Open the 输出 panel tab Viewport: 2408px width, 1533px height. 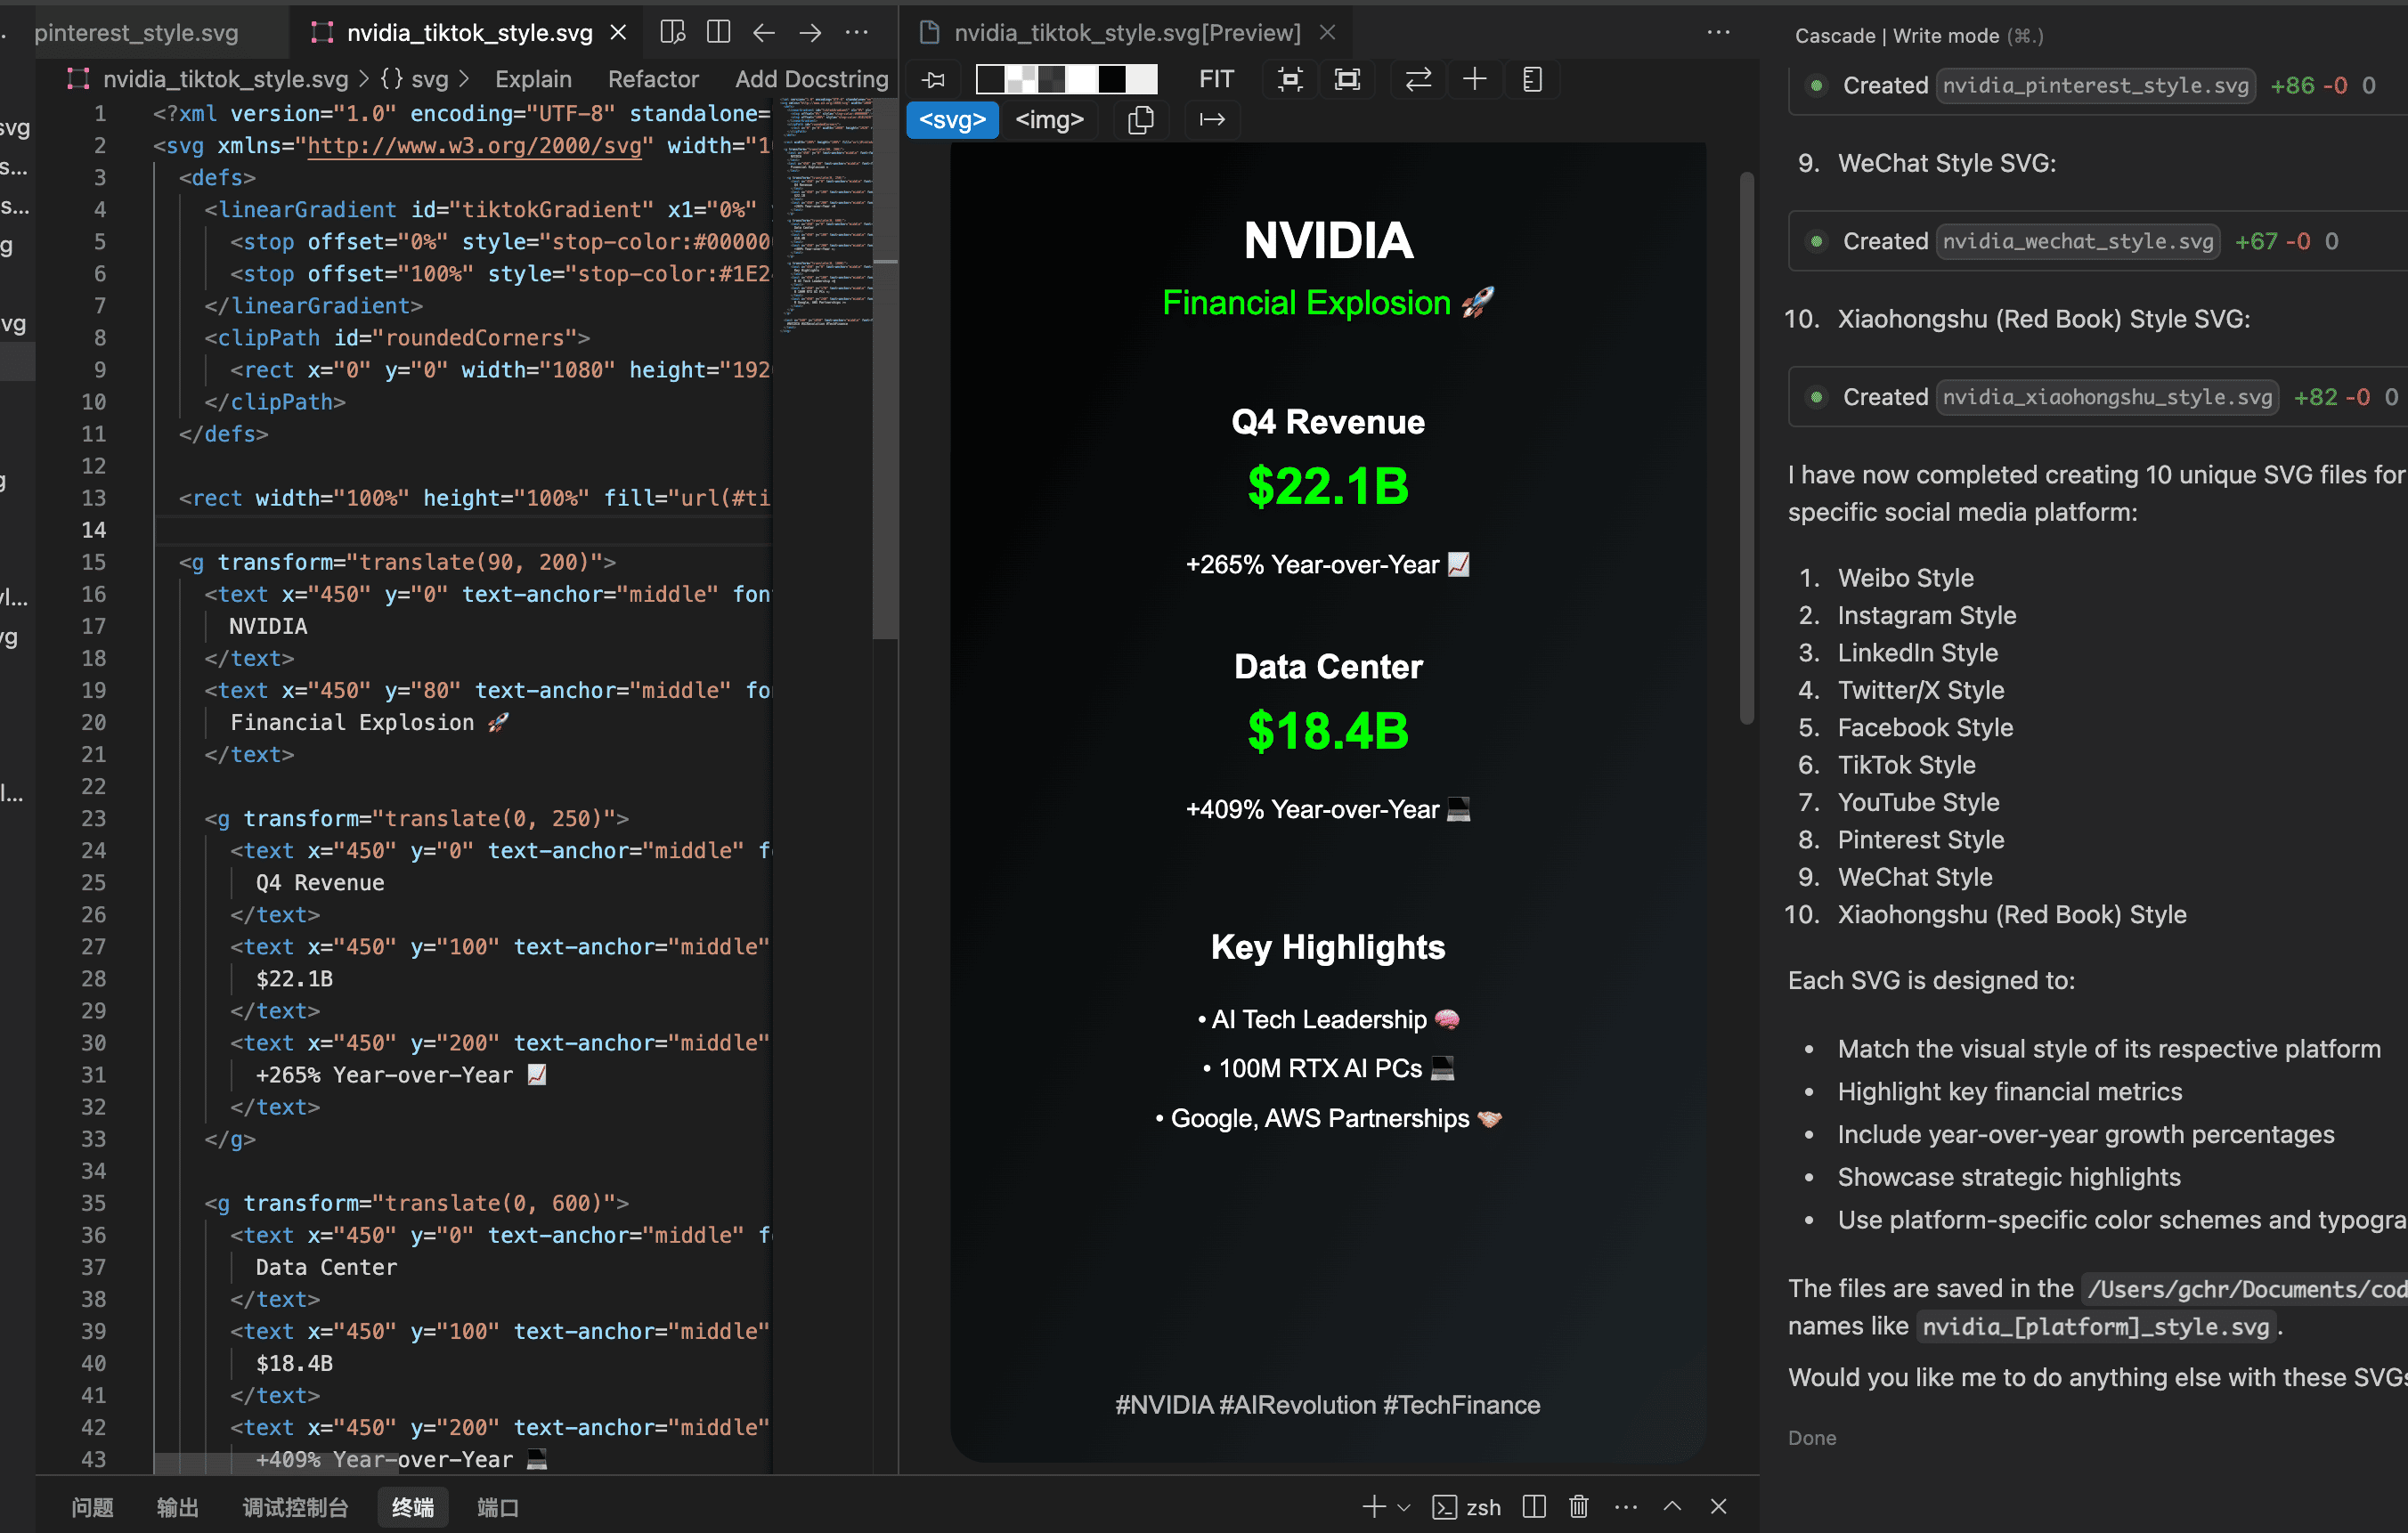(177, 1507)
